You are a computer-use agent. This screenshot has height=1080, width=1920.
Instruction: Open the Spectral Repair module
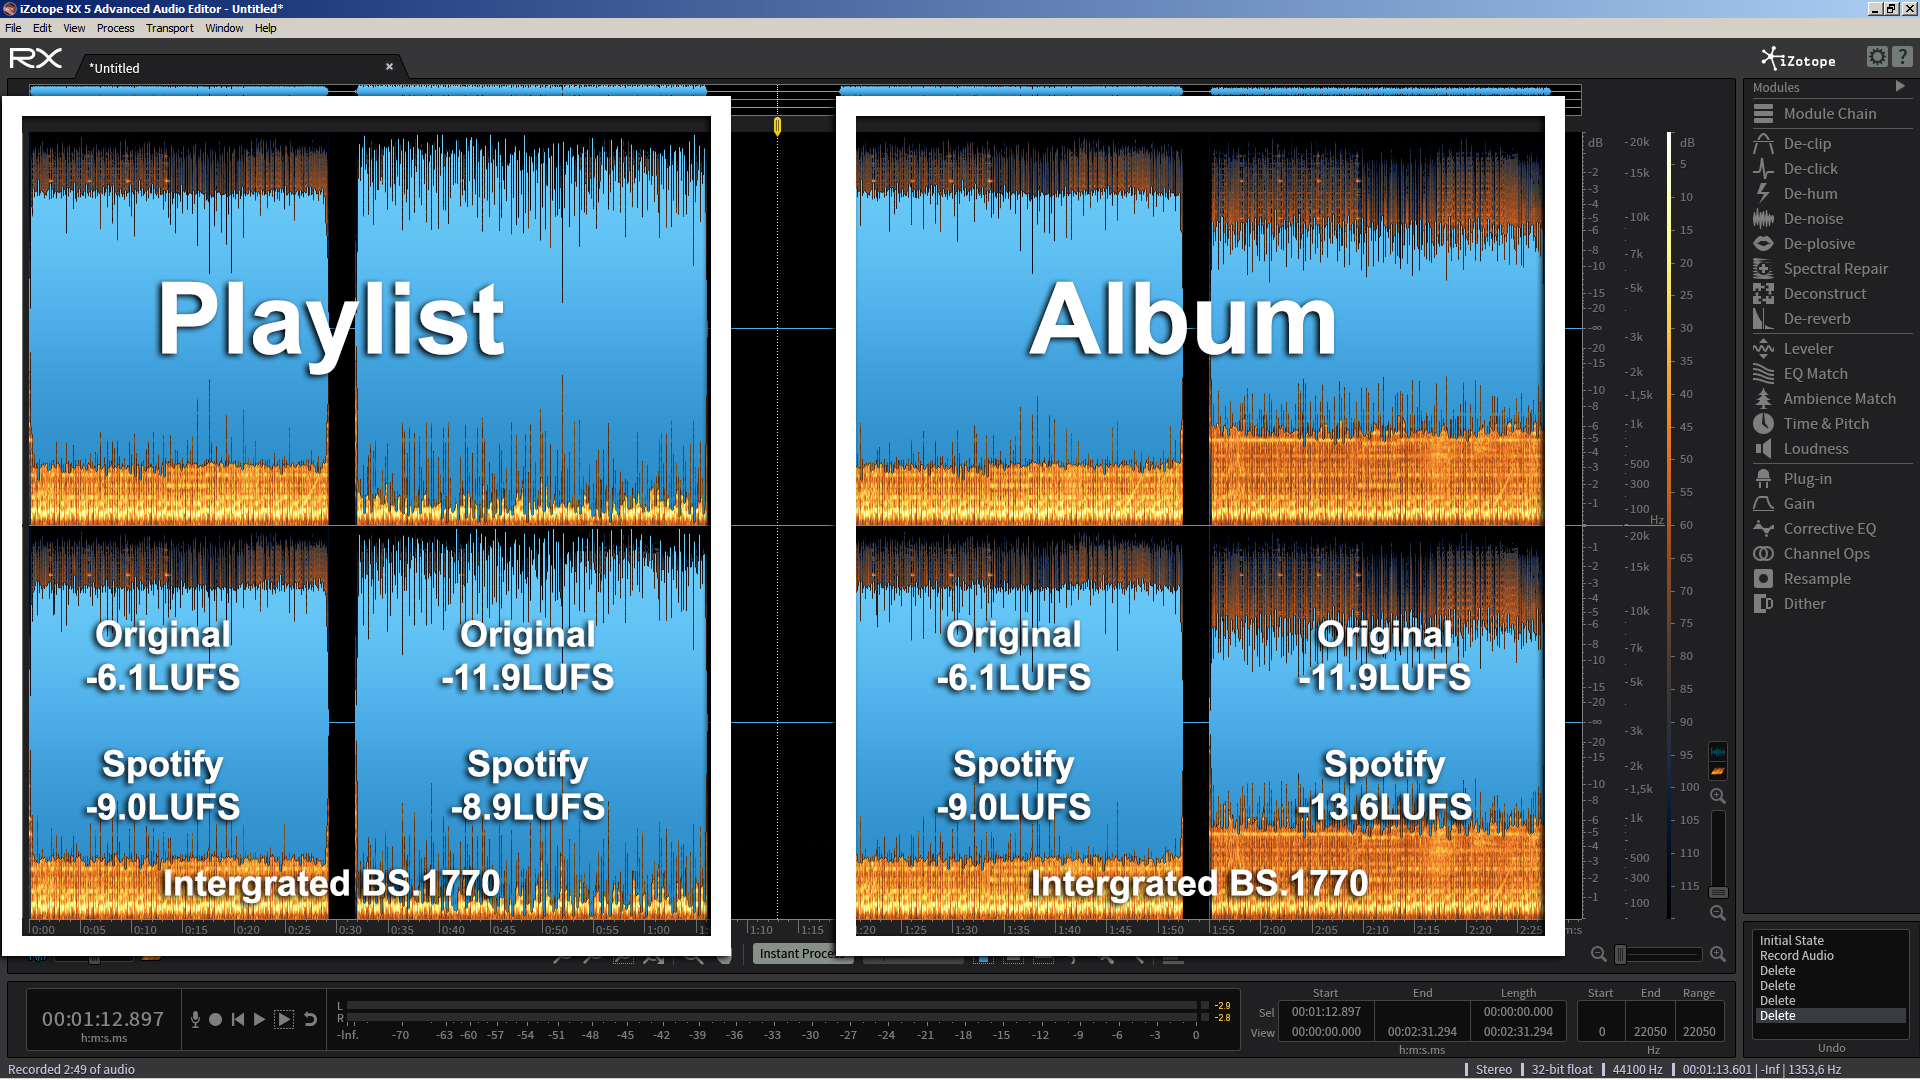click(x=1834, y=269)
